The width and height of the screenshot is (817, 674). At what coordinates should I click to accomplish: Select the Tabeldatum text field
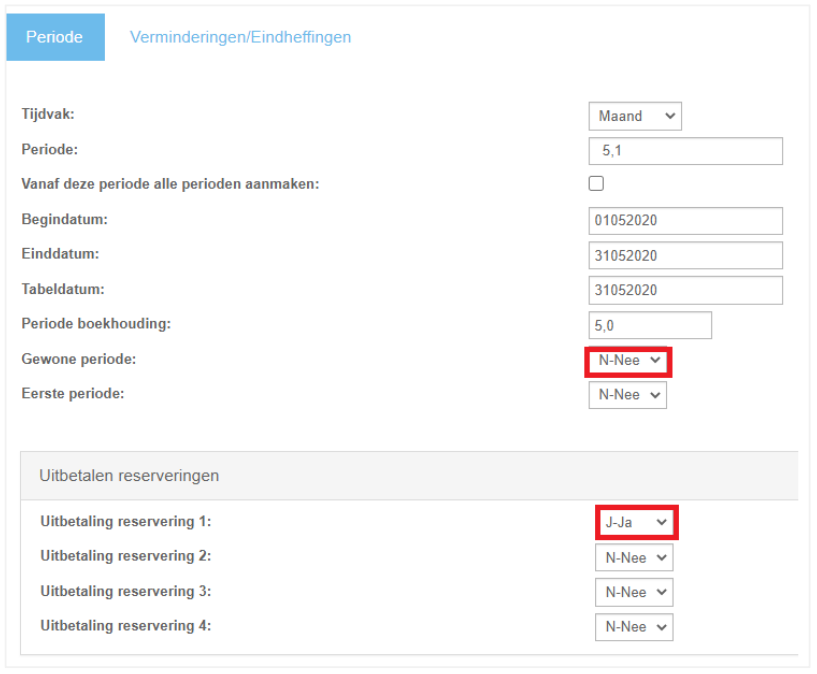(686, 290)
